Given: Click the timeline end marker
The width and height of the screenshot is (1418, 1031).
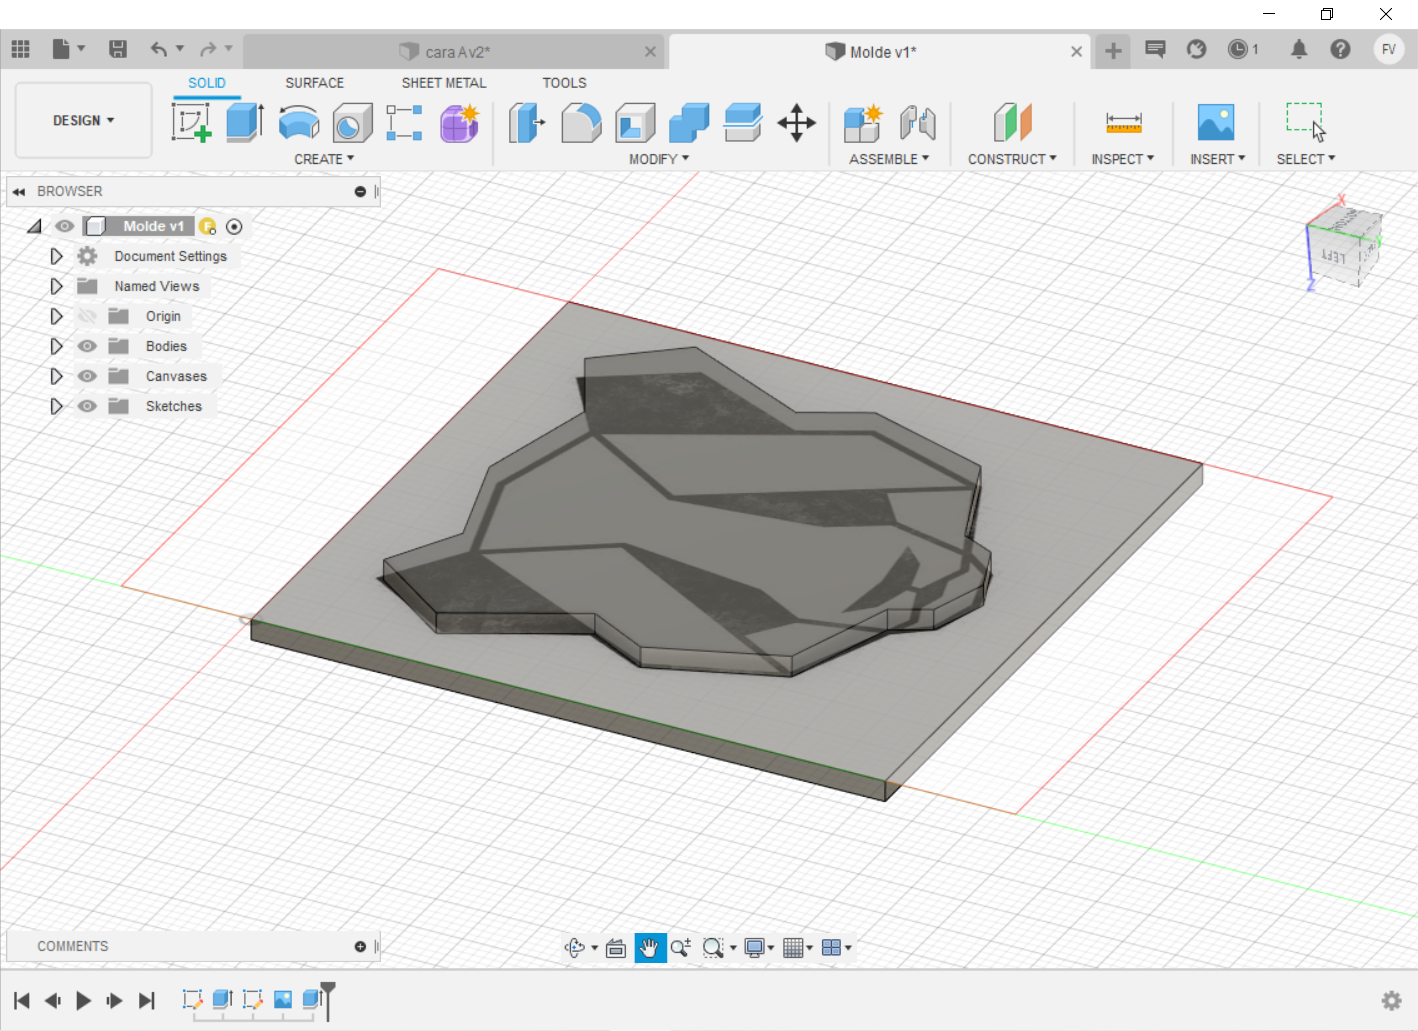Looking at the screenshot, I should pyautogui.click(x=327, y=992).
